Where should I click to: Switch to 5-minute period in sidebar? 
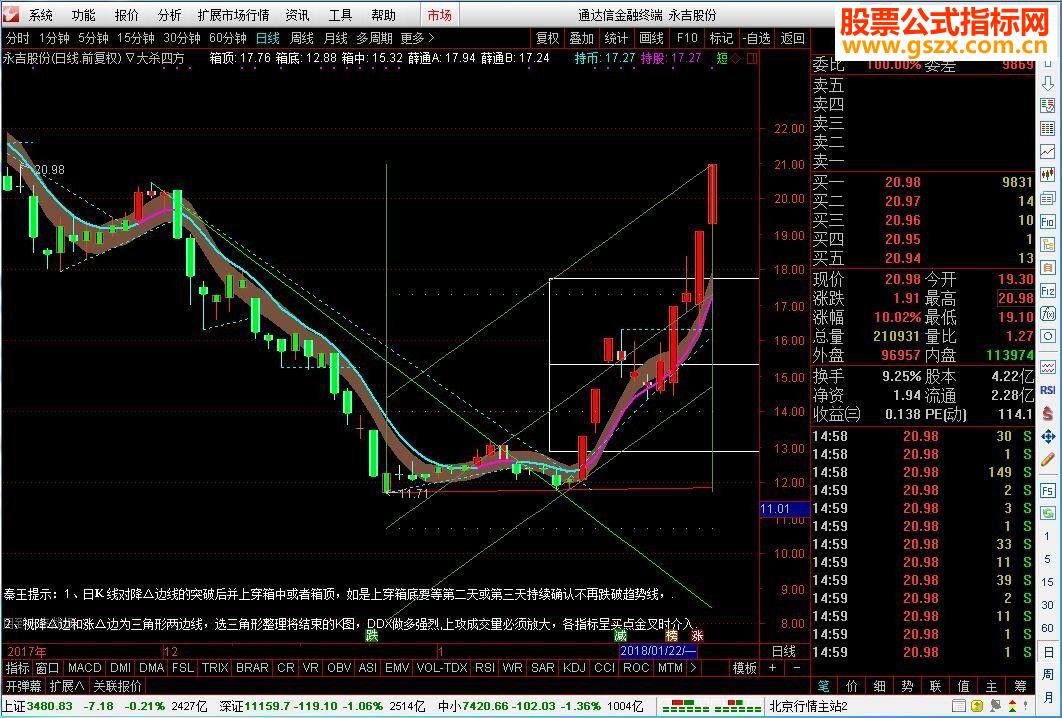(x=1048, y=559)
